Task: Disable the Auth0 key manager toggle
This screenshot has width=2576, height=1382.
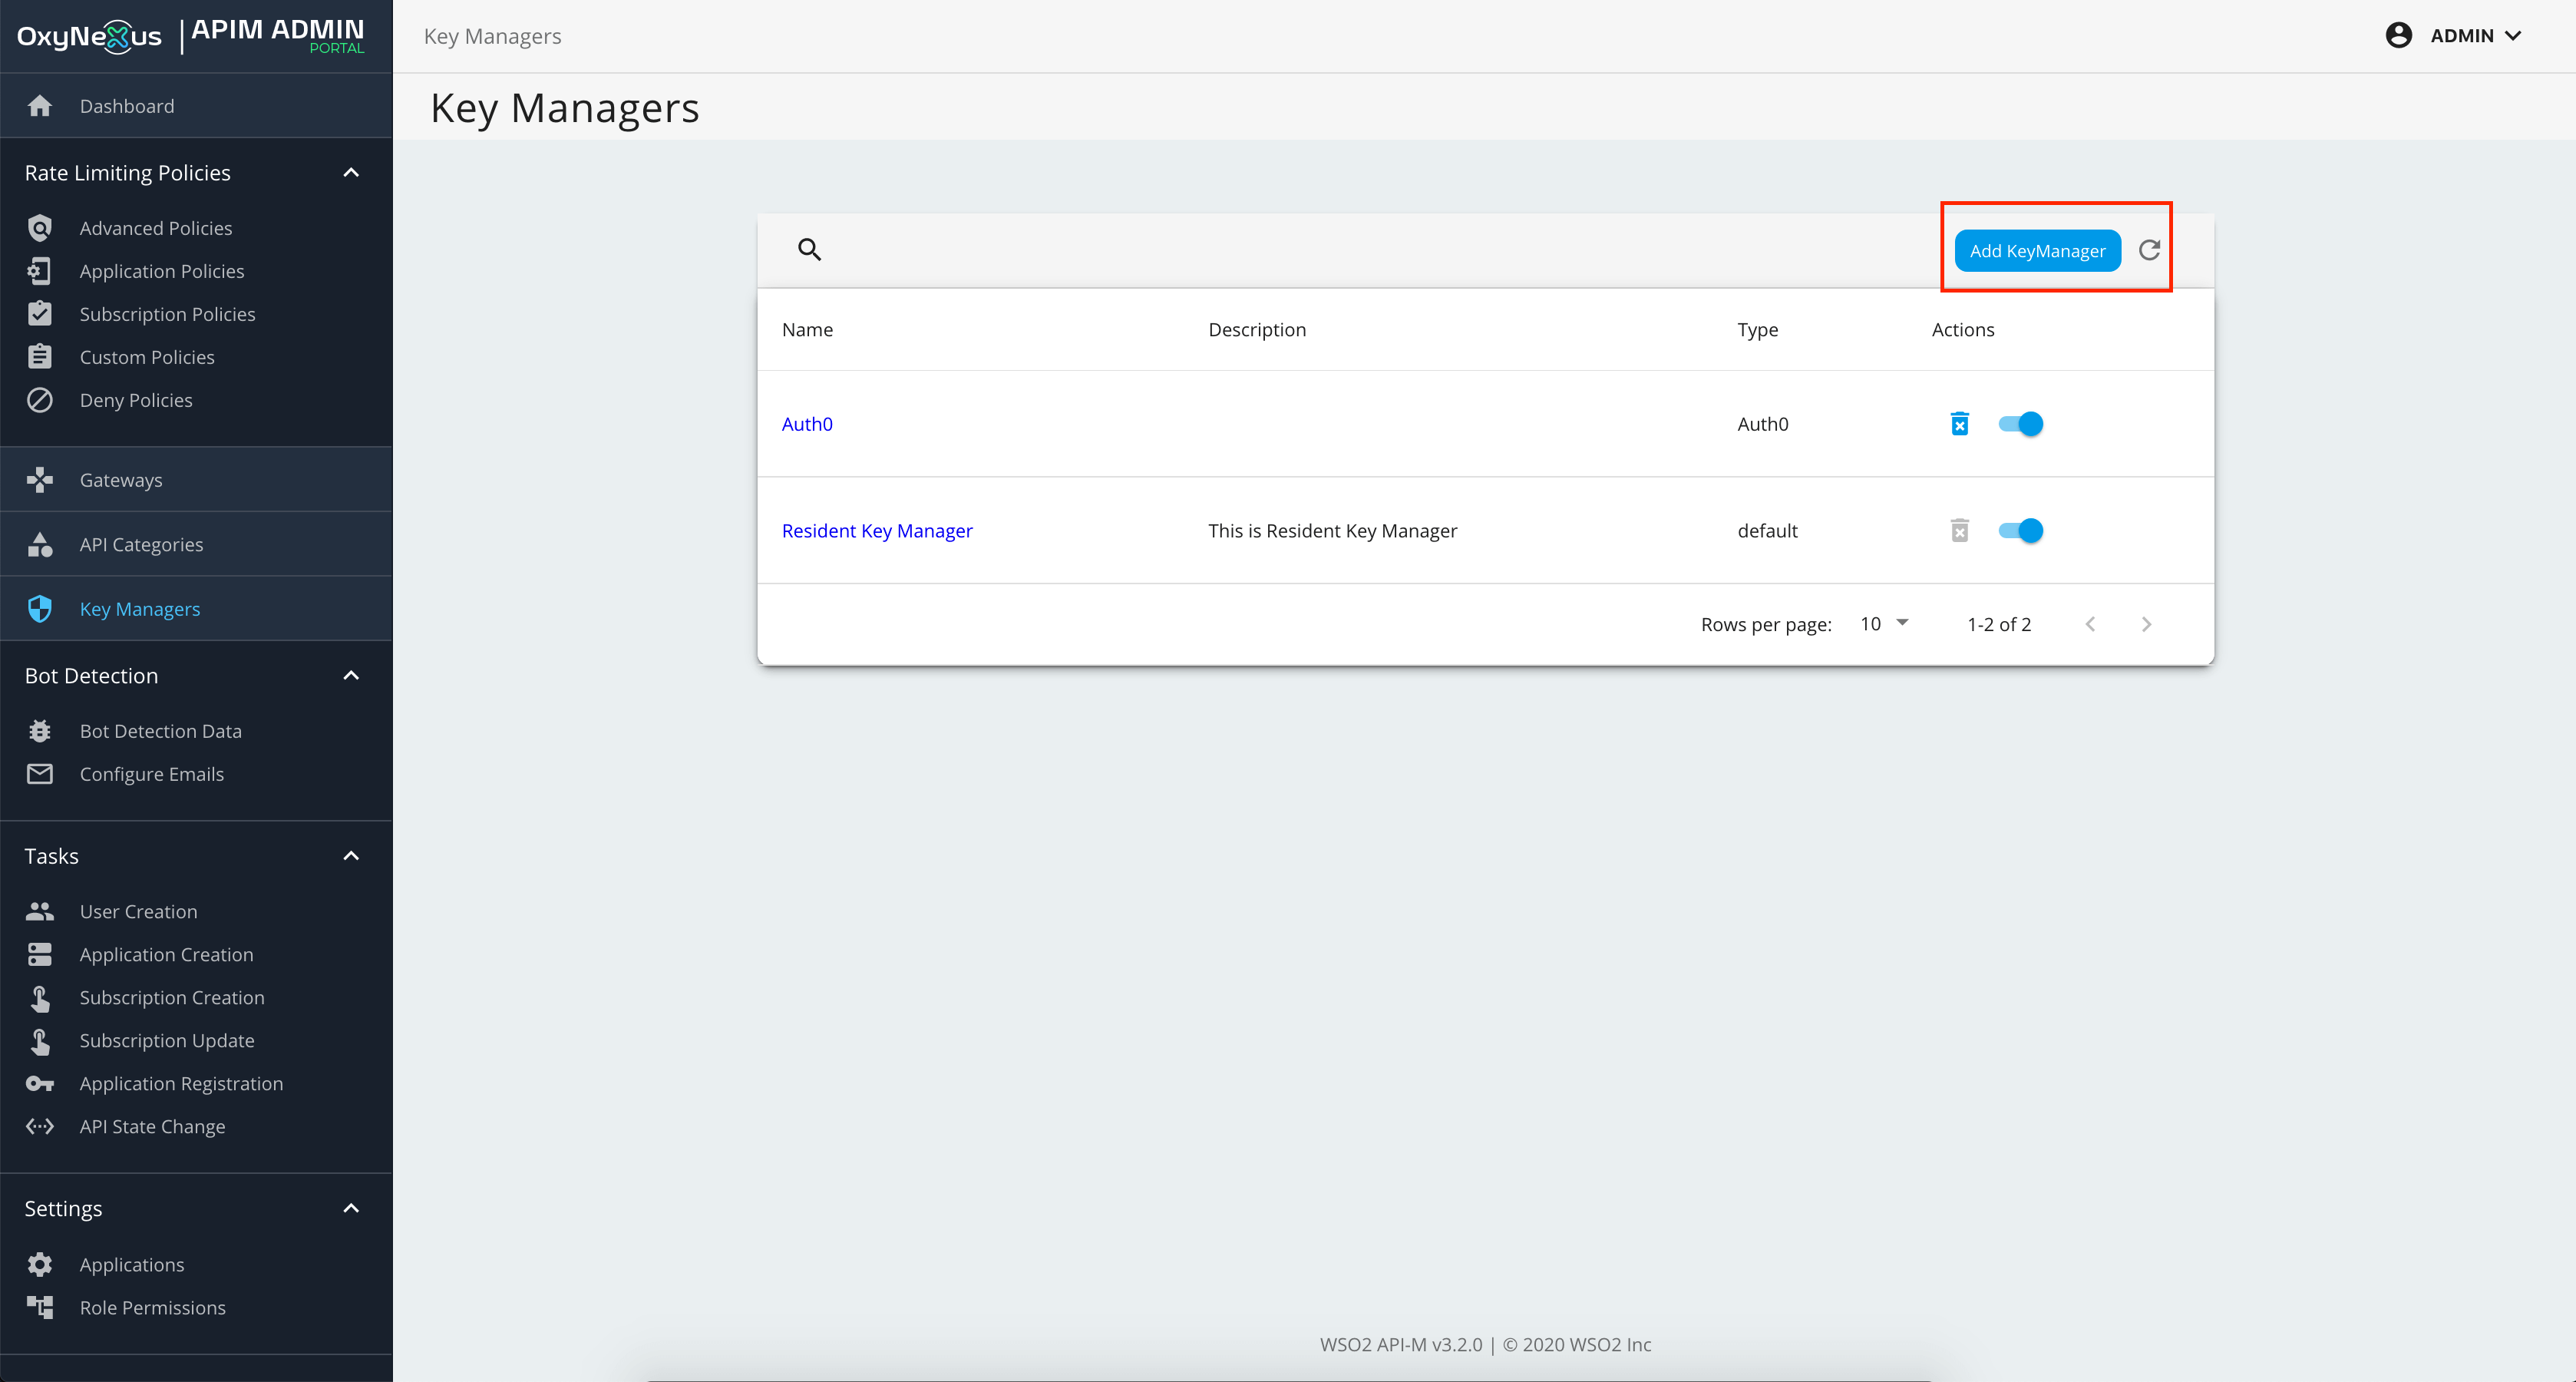Action: tap(2020, 424)
